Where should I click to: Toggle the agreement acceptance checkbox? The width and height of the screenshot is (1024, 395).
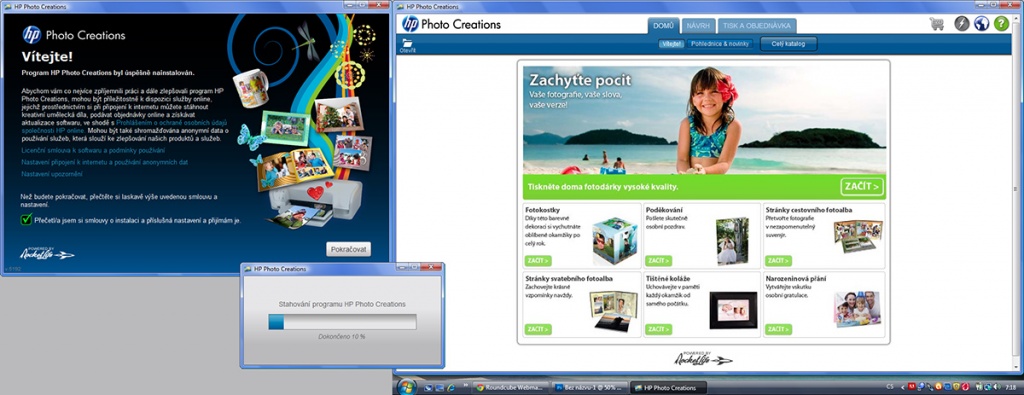[x=26, y=219]
